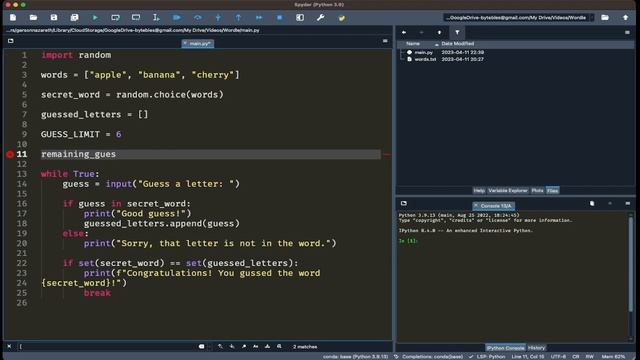Screen dimensions: 640x360
Task: Switch to the Plots tab
Action: click(x=537, y=191)
